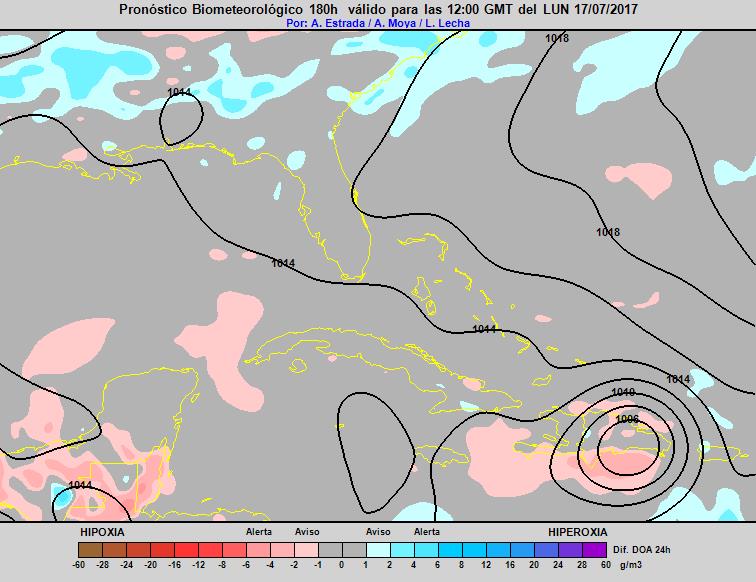Screen dimensions: 756x582
Task: Click the positive '4' scale value
Action: tap(414, 565)
